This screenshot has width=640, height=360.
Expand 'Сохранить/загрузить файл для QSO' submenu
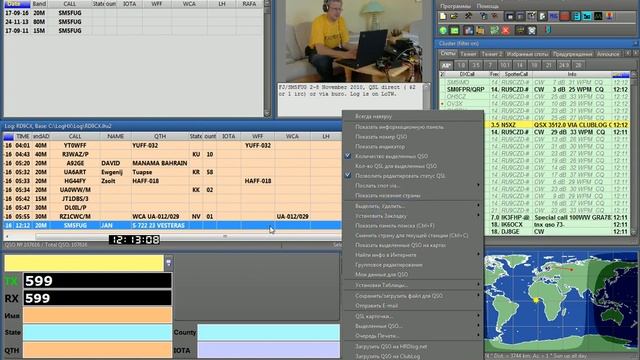pos(412,296)
